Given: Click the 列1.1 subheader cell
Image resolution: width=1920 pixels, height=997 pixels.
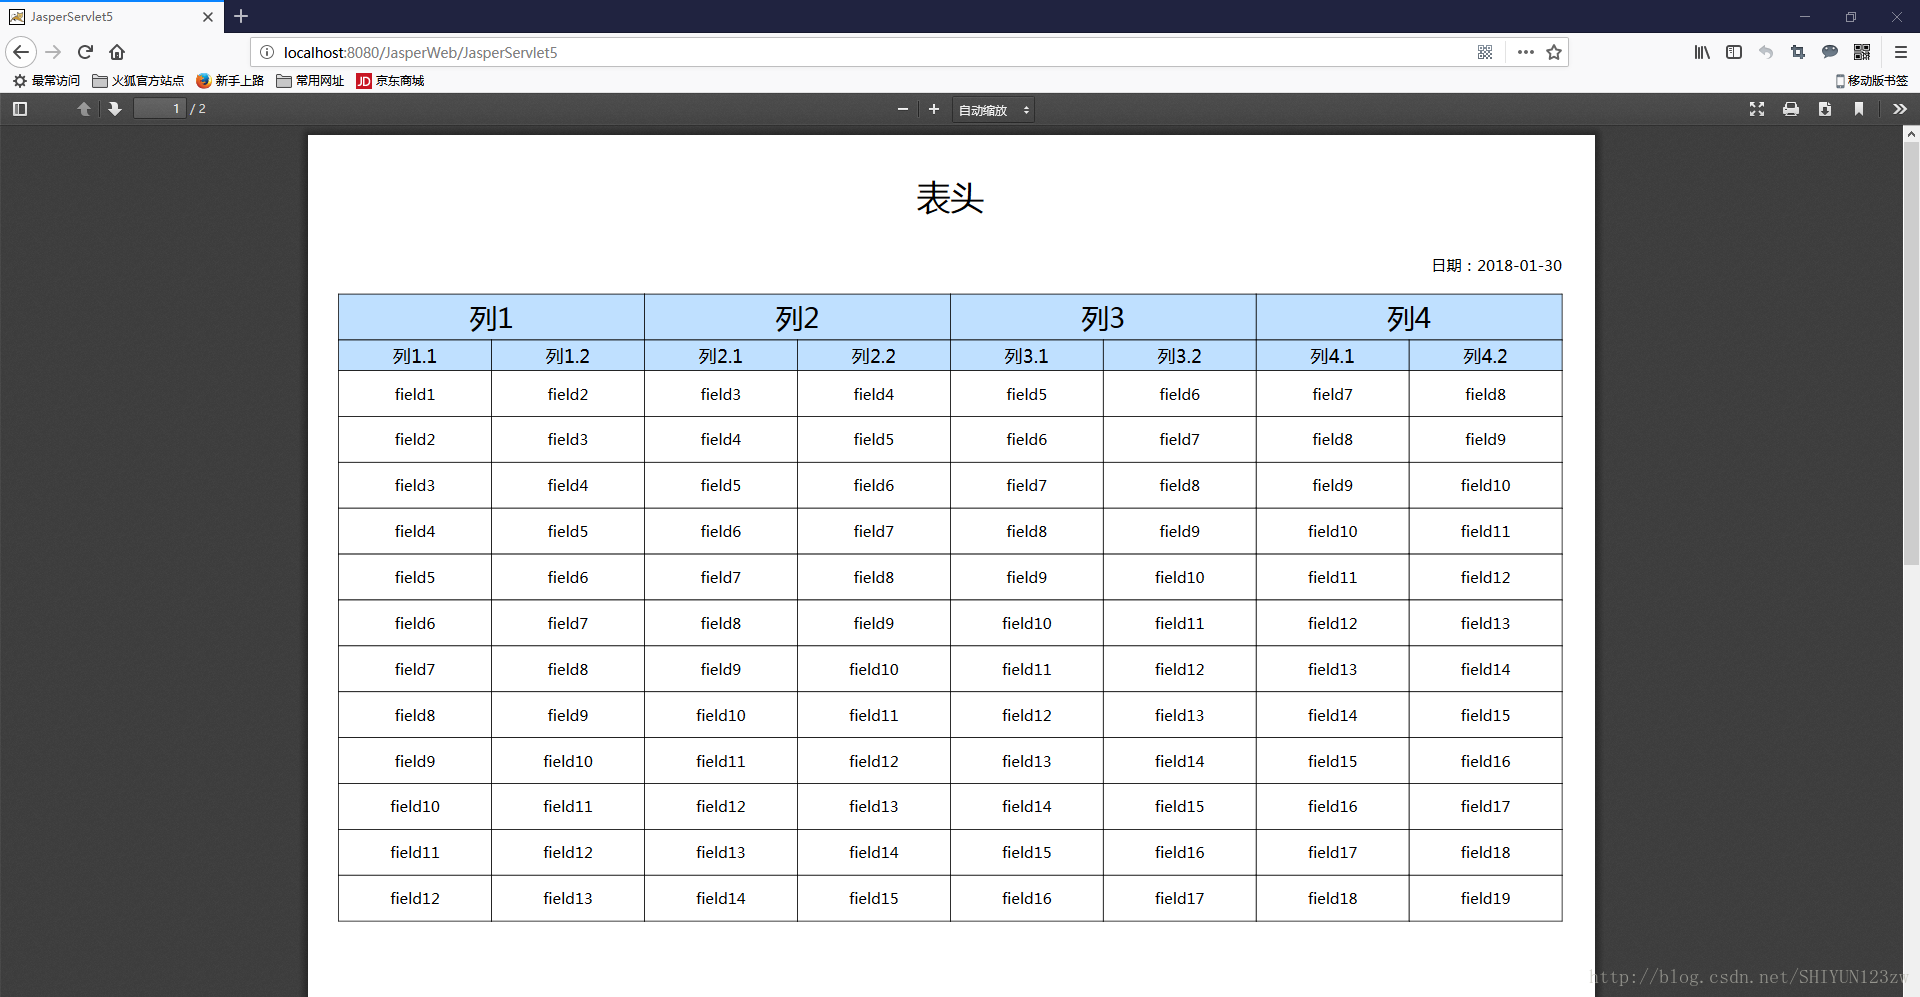Looking at the screenshot, I should click(x=415, y=356).
